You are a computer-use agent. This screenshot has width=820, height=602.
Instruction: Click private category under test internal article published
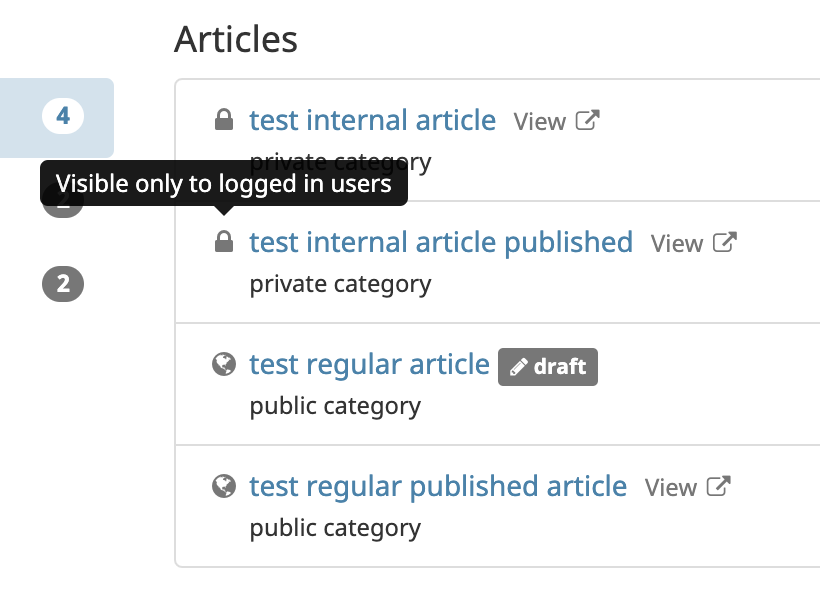click(340, 284)
